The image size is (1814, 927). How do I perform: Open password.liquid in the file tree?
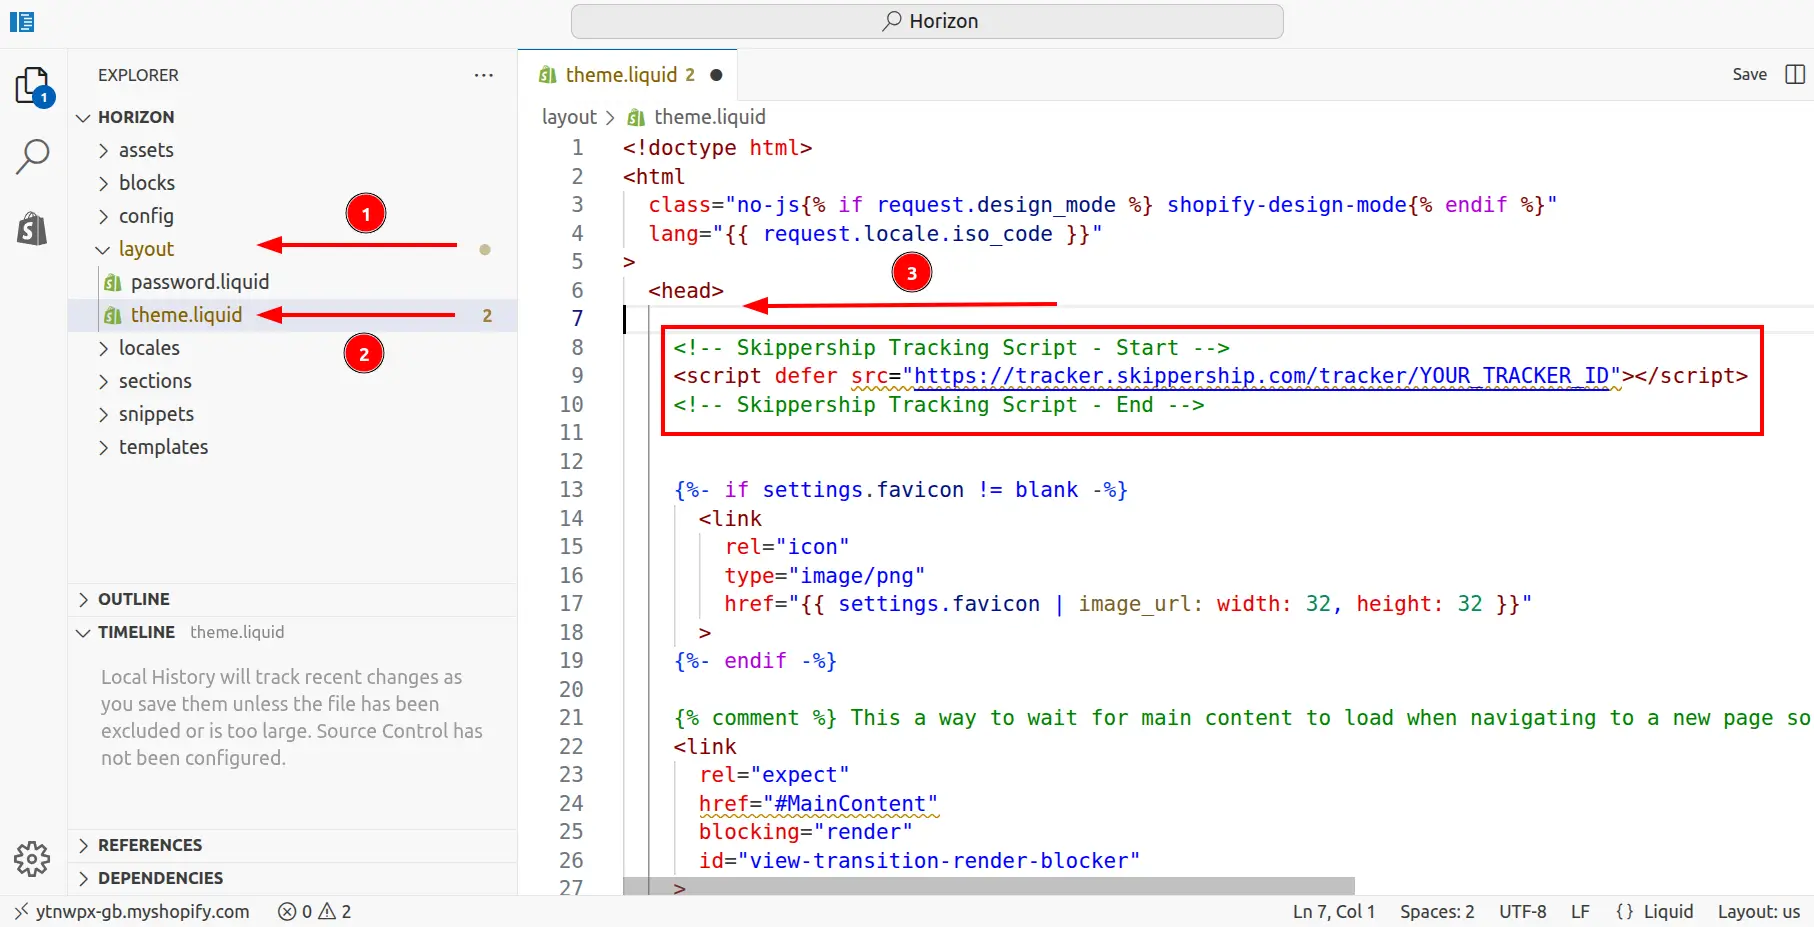200,282
